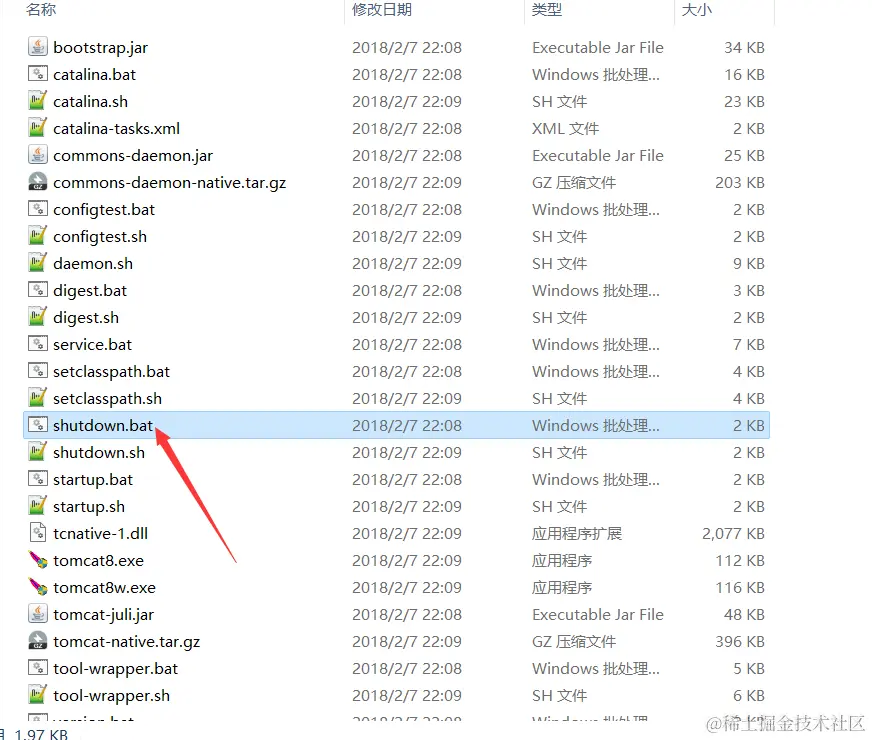This screenshot has width=872, height=740.
Task: Click the tomcat8w.exe feather icon
Action: [37, 587]
